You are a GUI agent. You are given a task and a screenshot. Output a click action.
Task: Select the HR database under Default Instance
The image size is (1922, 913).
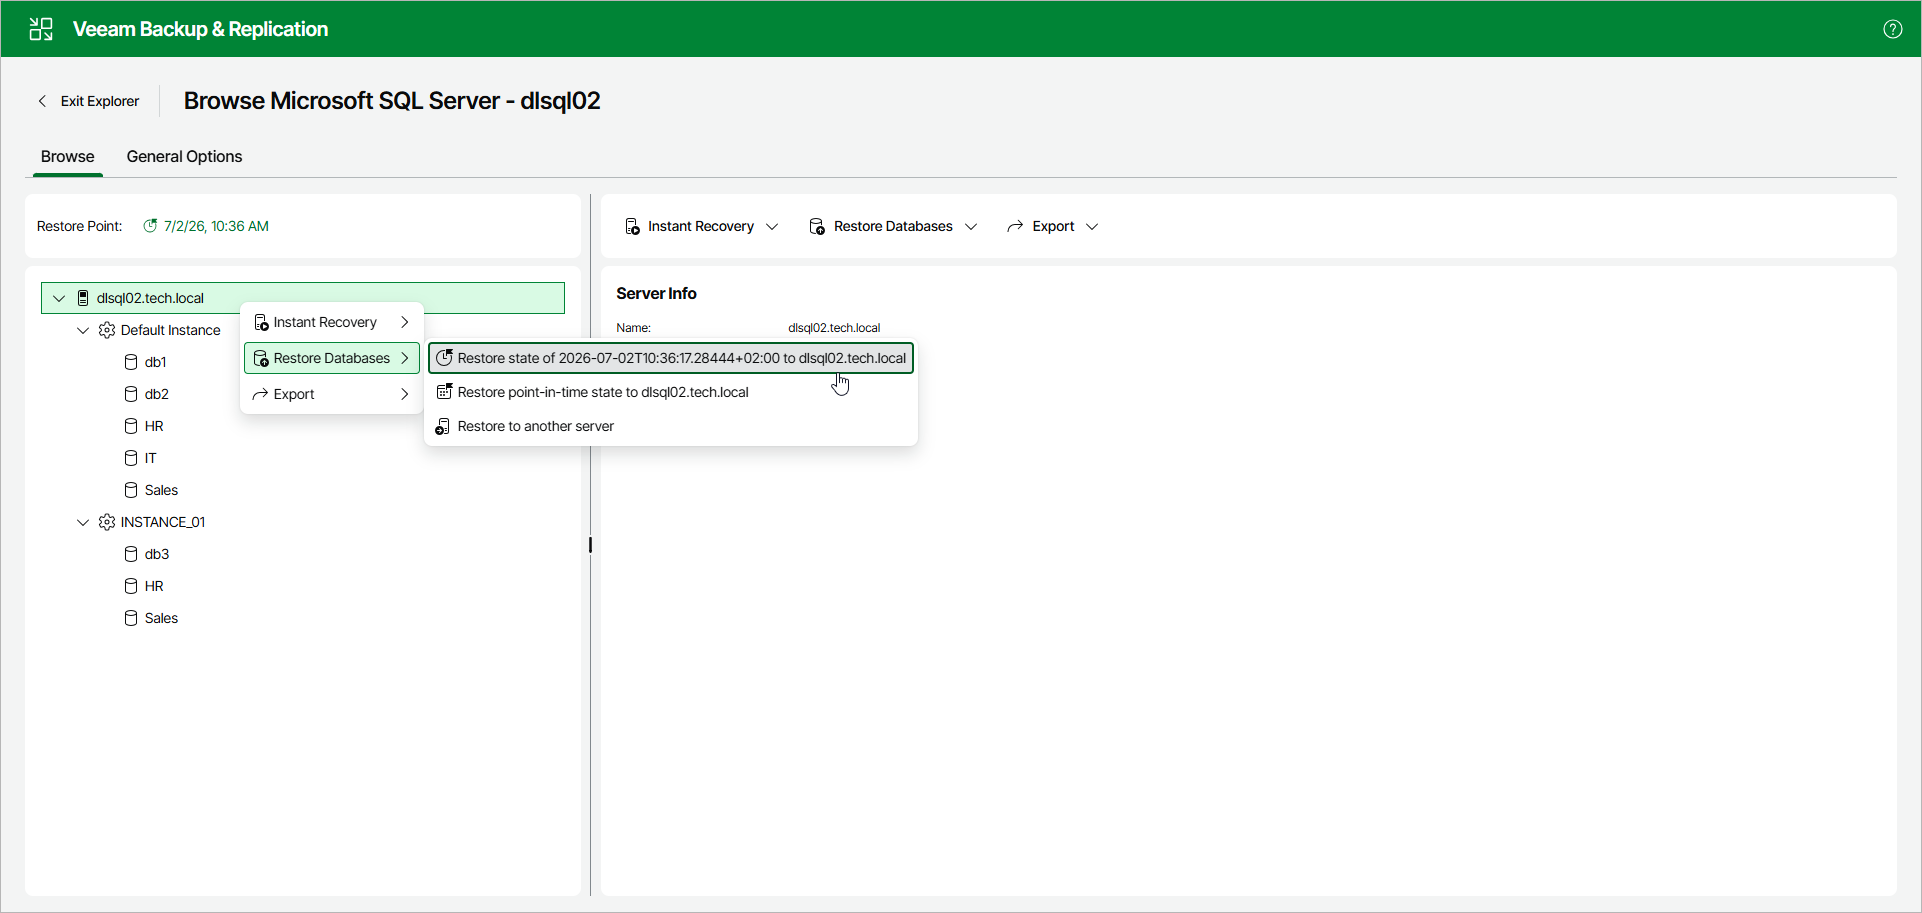coord(154,426)
